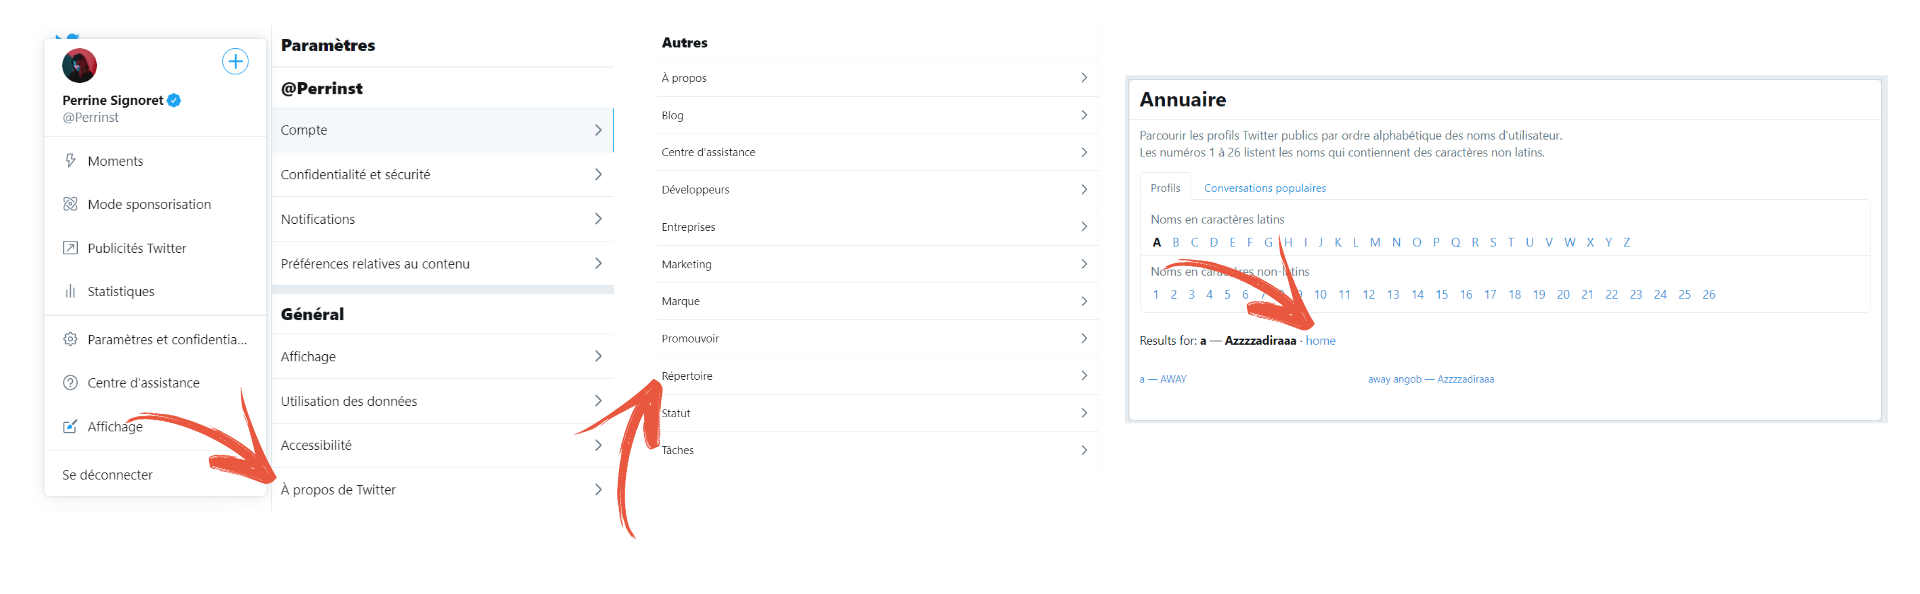Click the Perrine Signoret profile avatar
The height and width of the screenshot is (594, 1920).
point(80,66)
